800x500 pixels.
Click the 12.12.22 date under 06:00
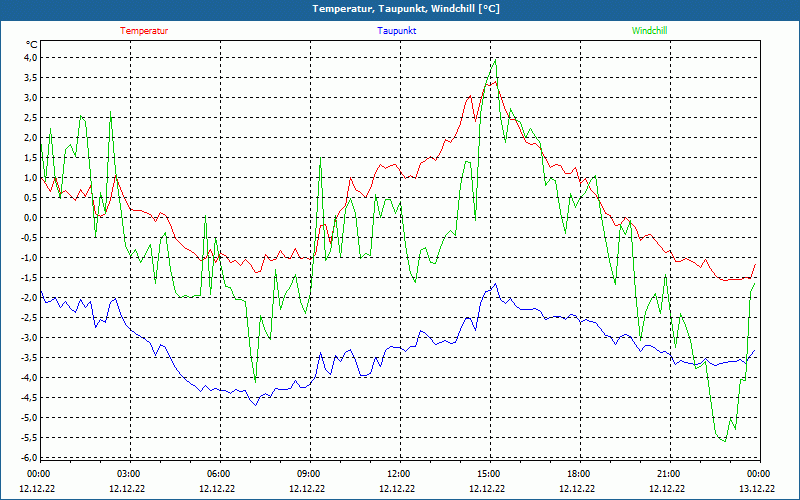click(217, 488)
